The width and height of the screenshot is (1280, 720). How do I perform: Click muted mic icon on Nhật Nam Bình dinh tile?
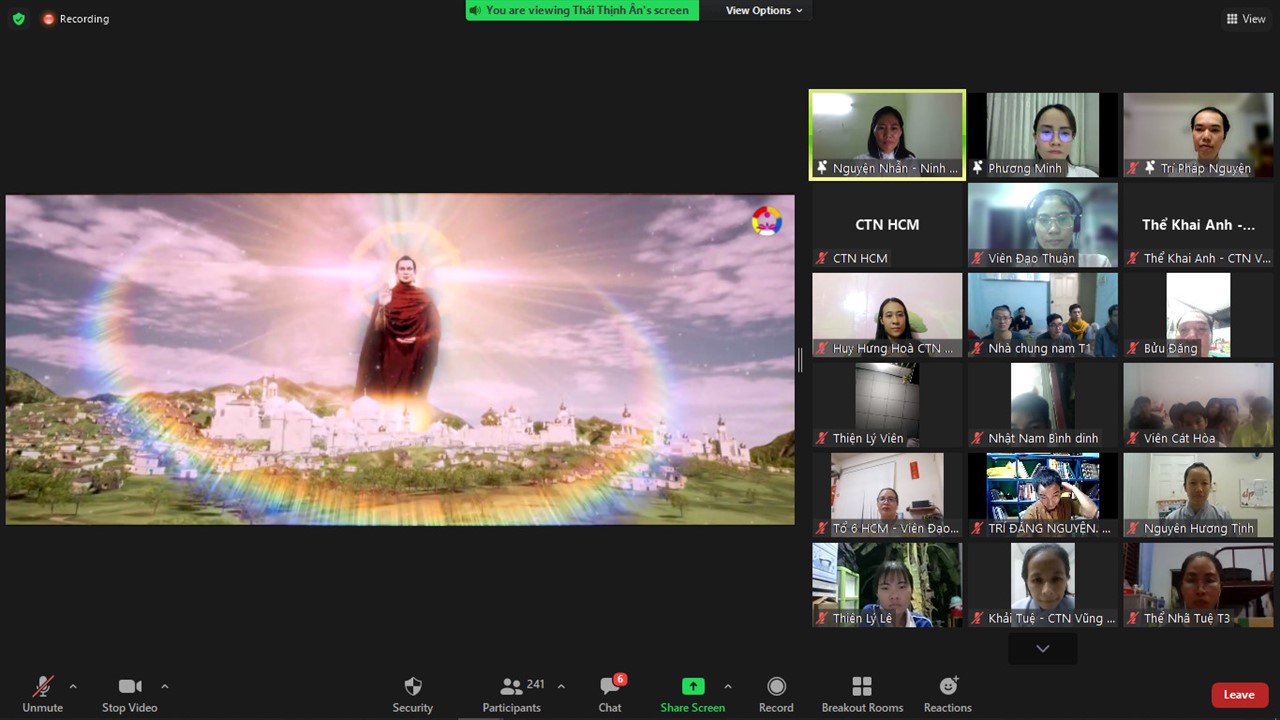tap(978, 438)
